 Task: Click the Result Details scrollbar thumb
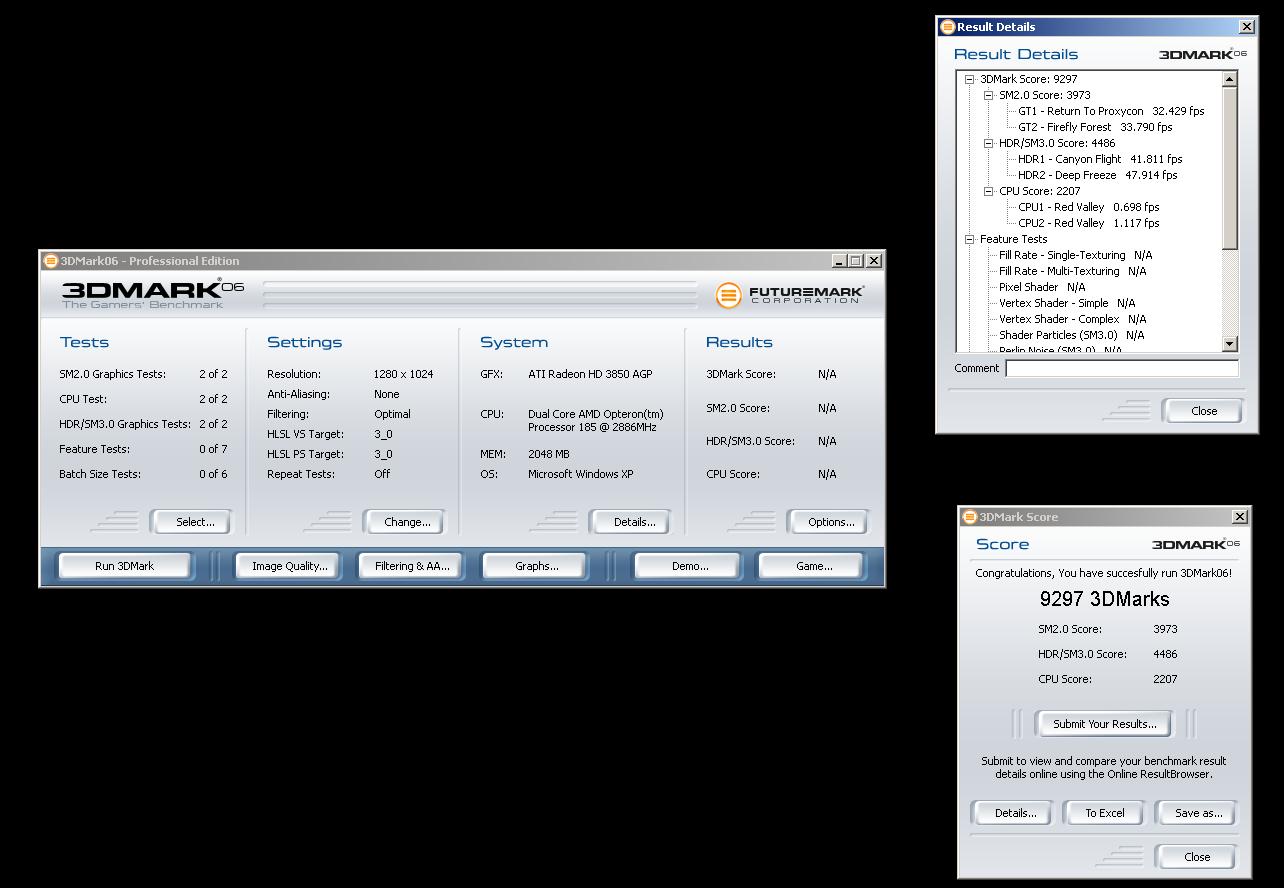pos(1230,168)
